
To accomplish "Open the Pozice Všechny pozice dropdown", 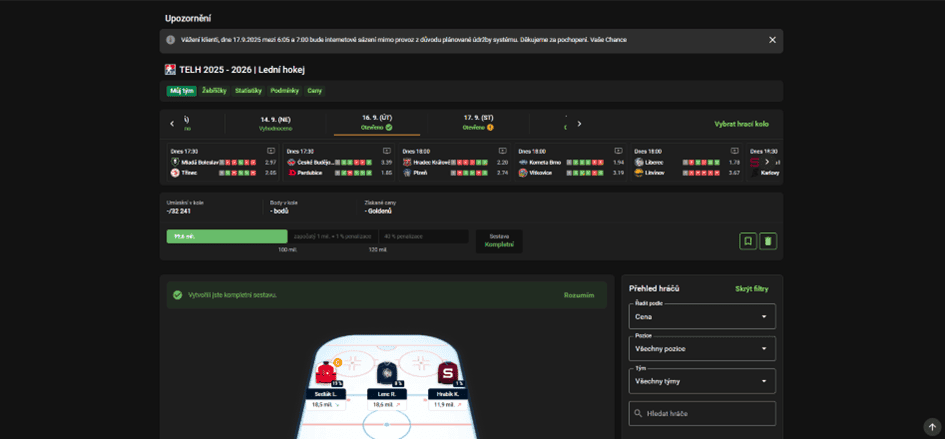I will tap(702, 349).
